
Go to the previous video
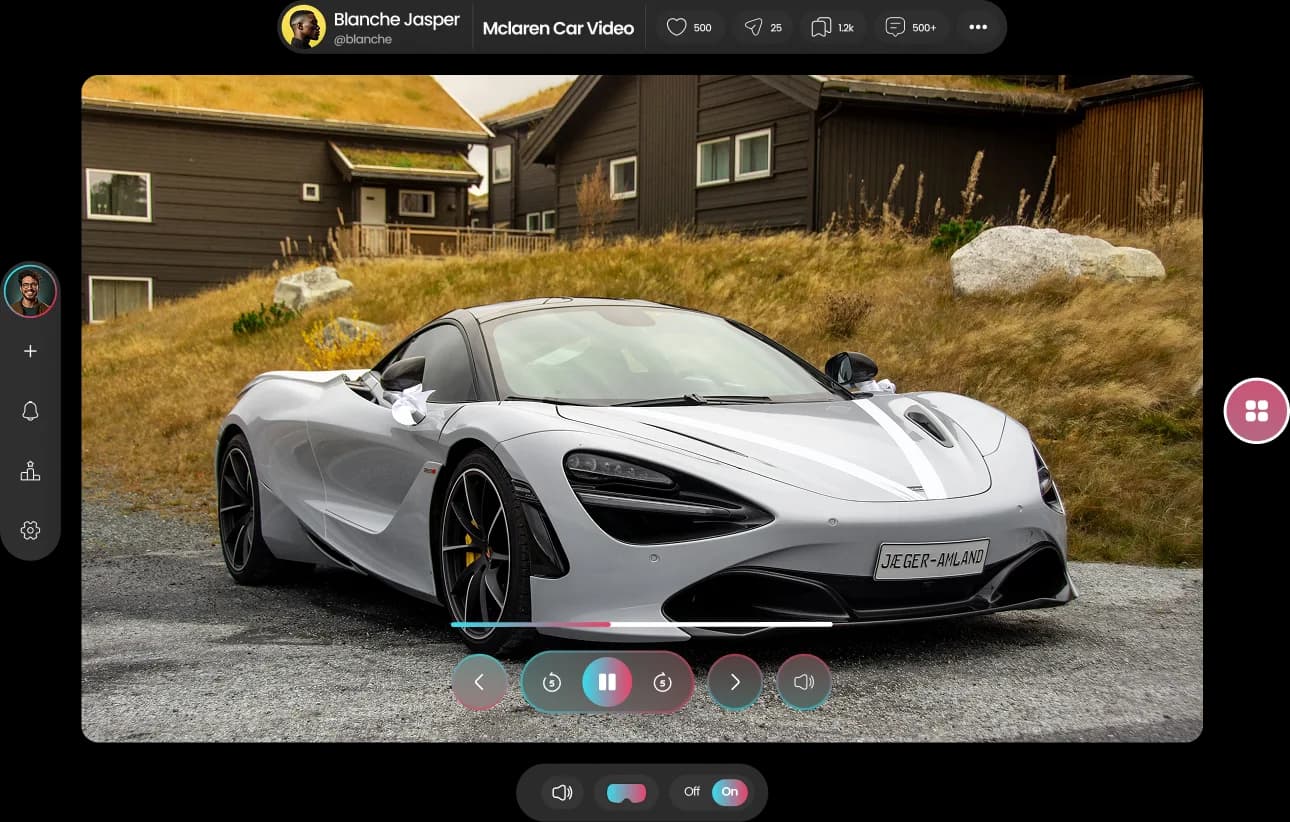click(479, 682)
